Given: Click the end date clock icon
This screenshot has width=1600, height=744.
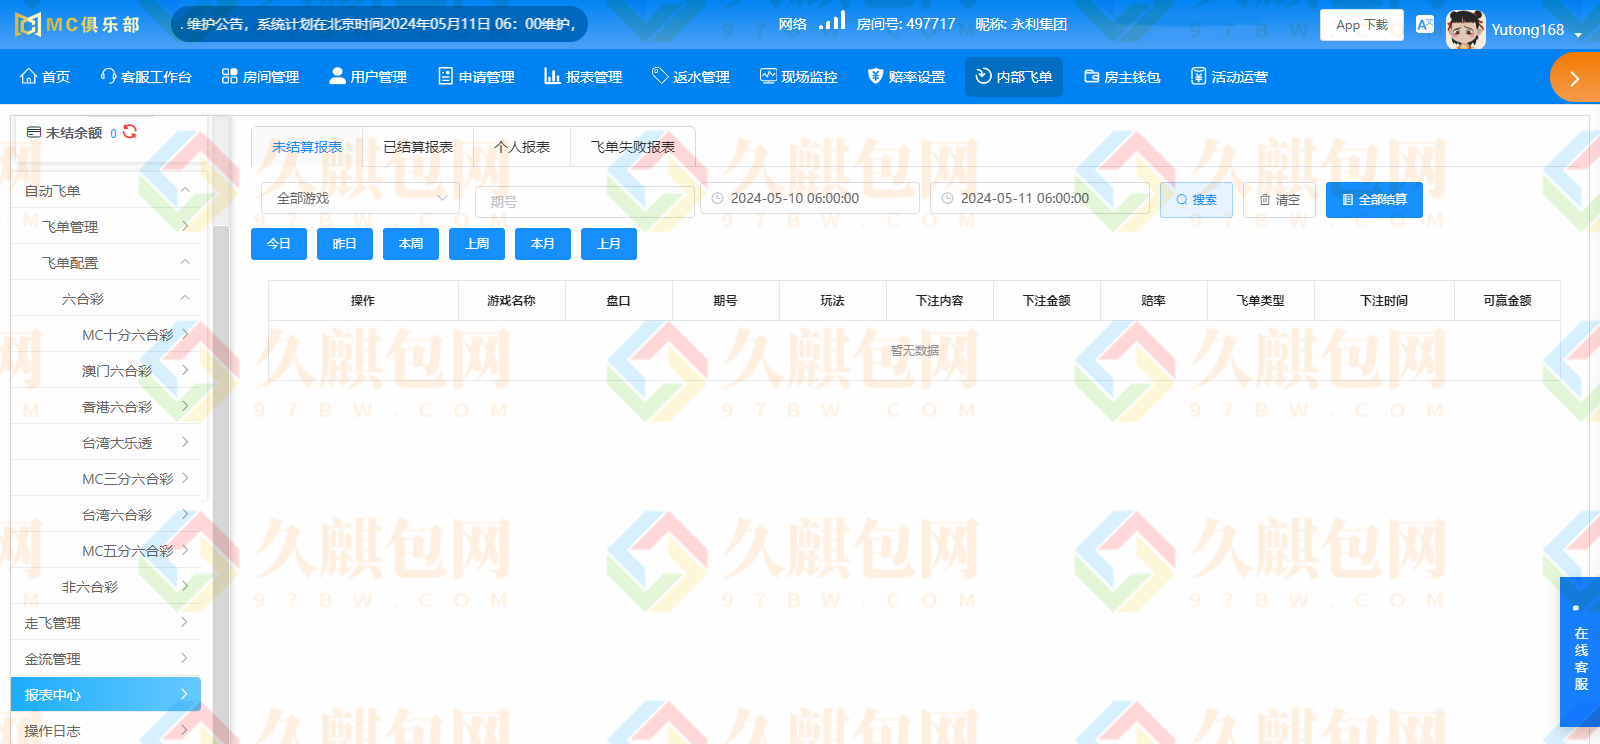Looking at the screenshot, I should [947, 199].
